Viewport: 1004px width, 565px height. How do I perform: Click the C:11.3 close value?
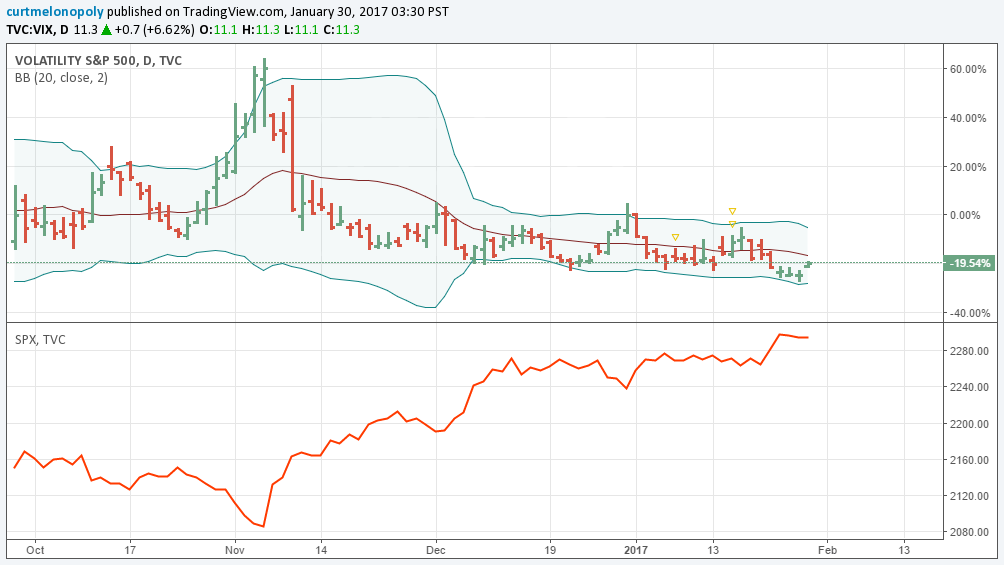click(341, 29)
